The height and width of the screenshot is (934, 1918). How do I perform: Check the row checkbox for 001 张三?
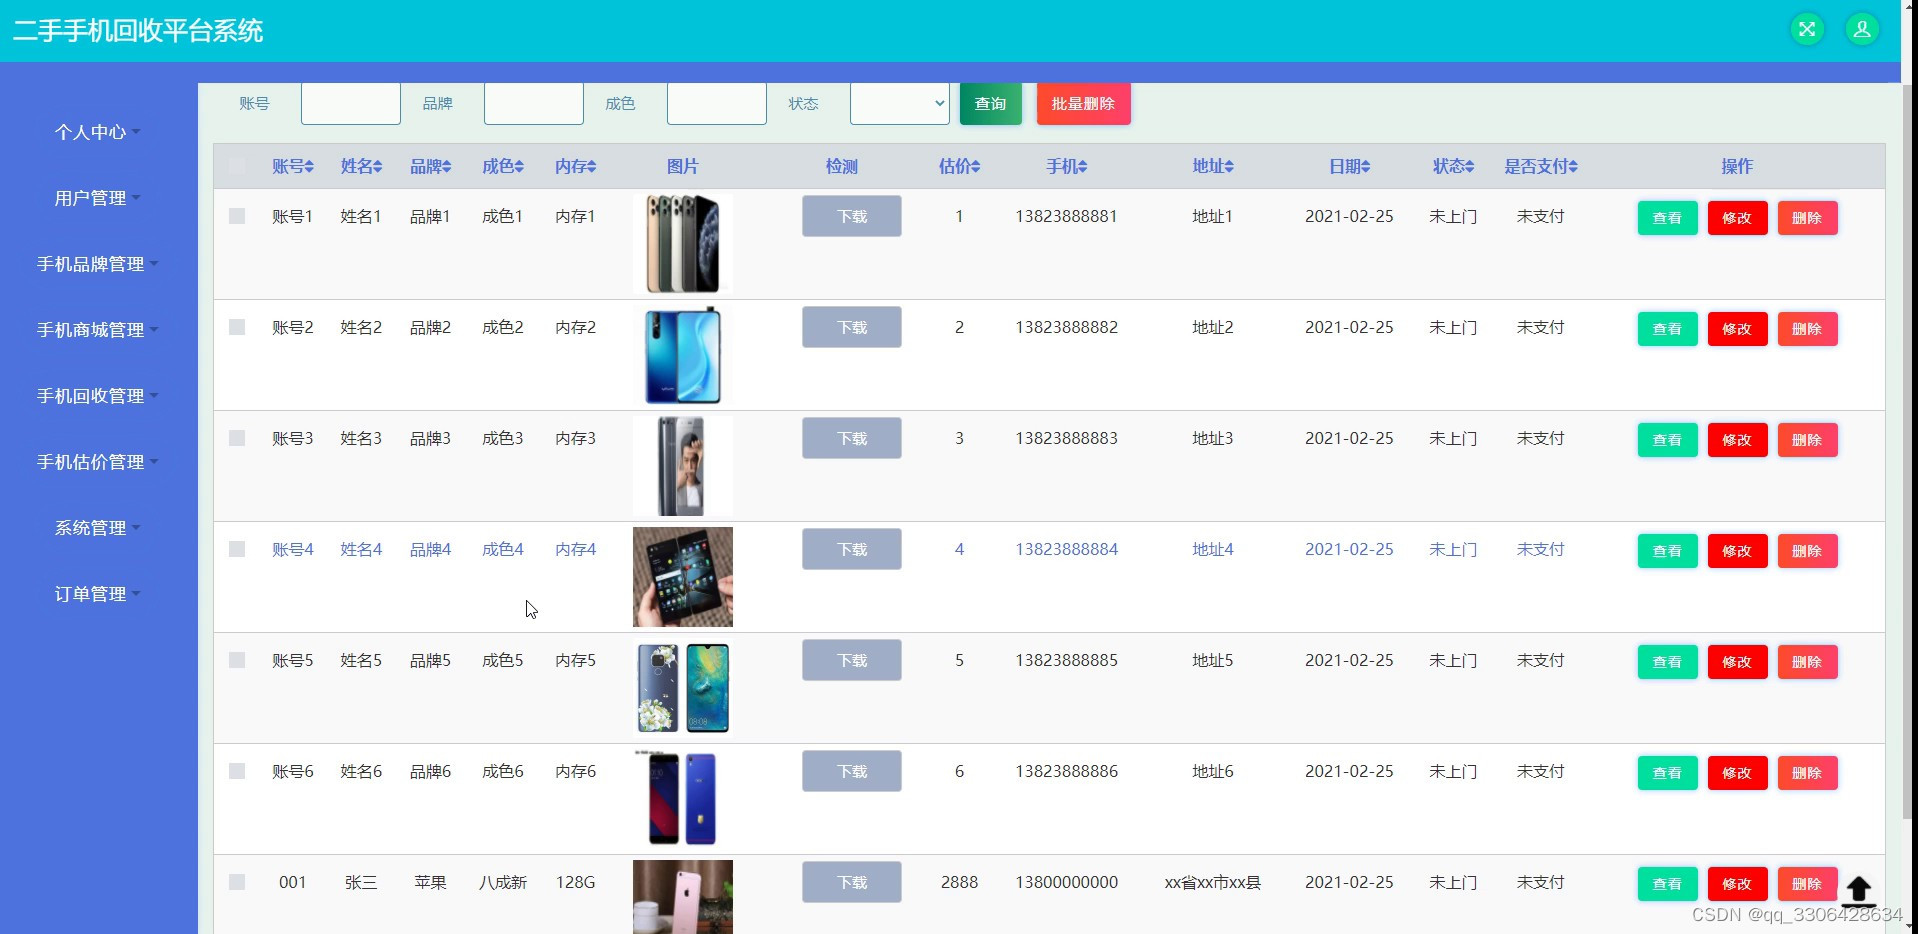pos(237,882)
